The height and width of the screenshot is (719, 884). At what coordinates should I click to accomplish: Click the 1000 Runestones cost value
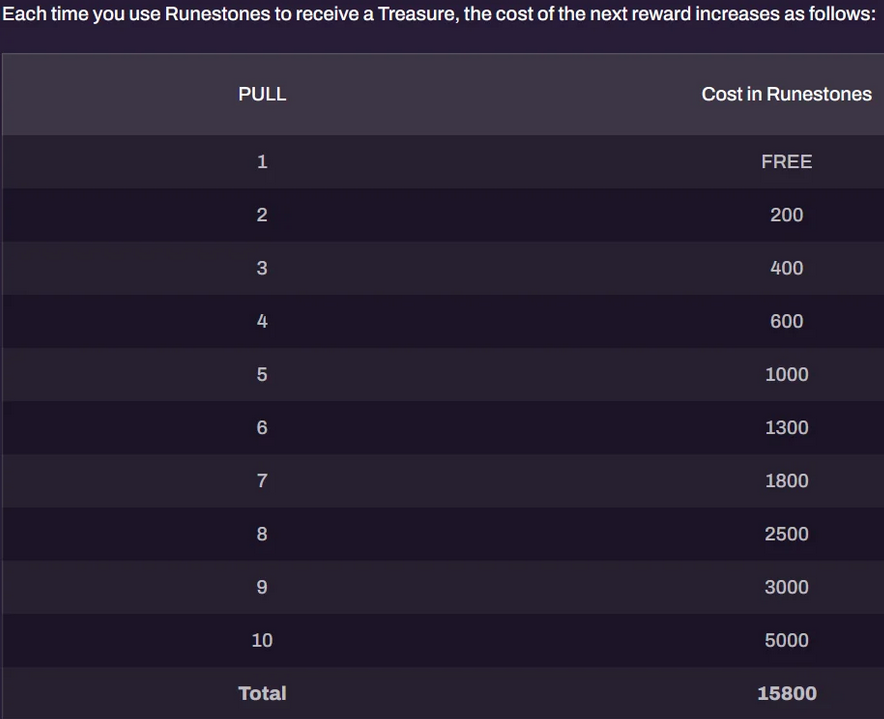point(786,374)
